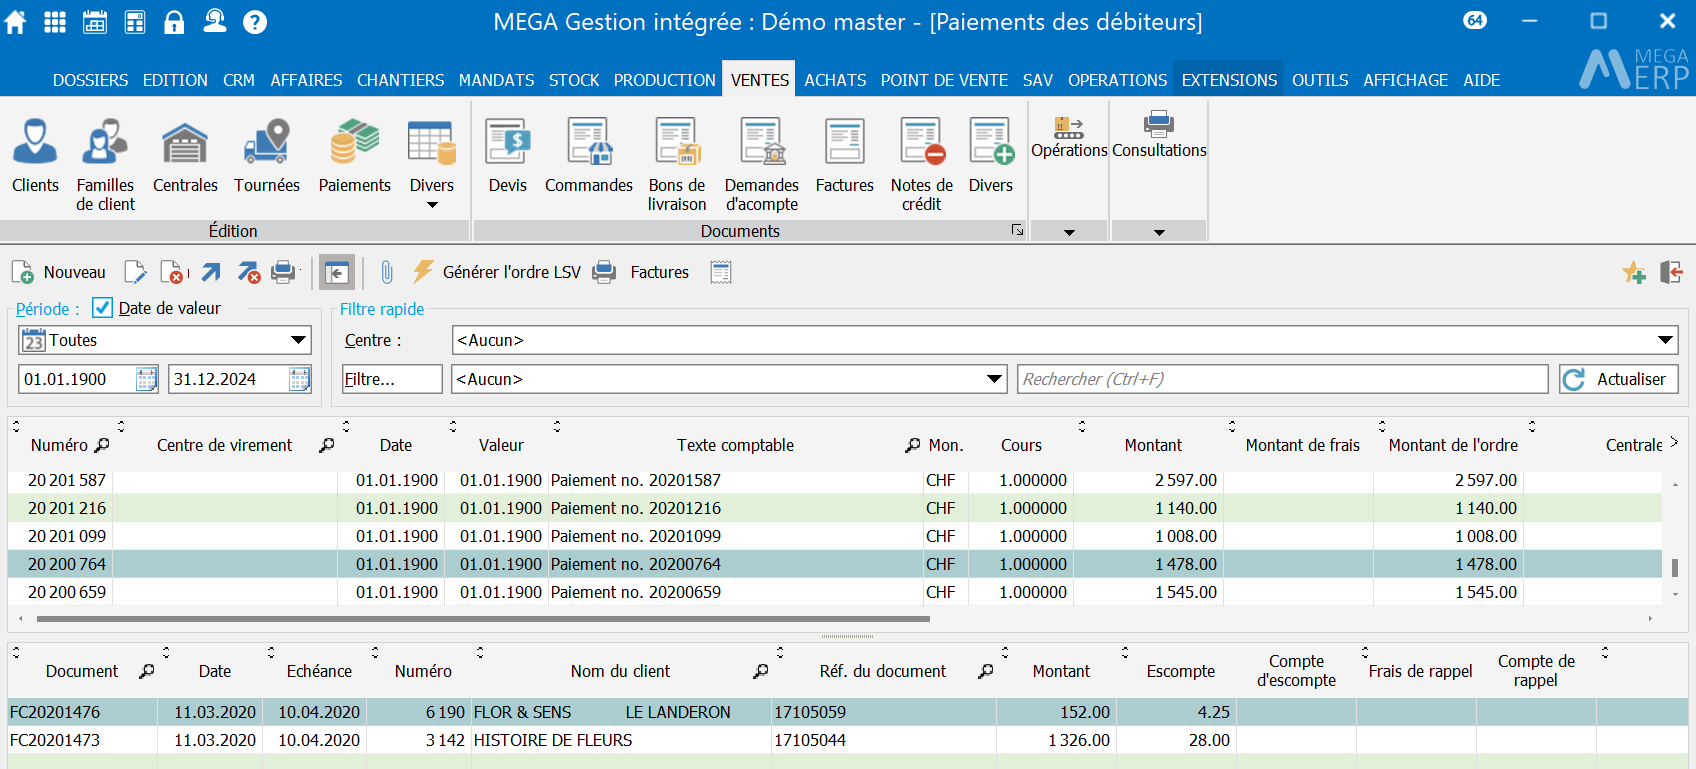Expand the Divers dropdown in Édition group

tap(432, 205)
